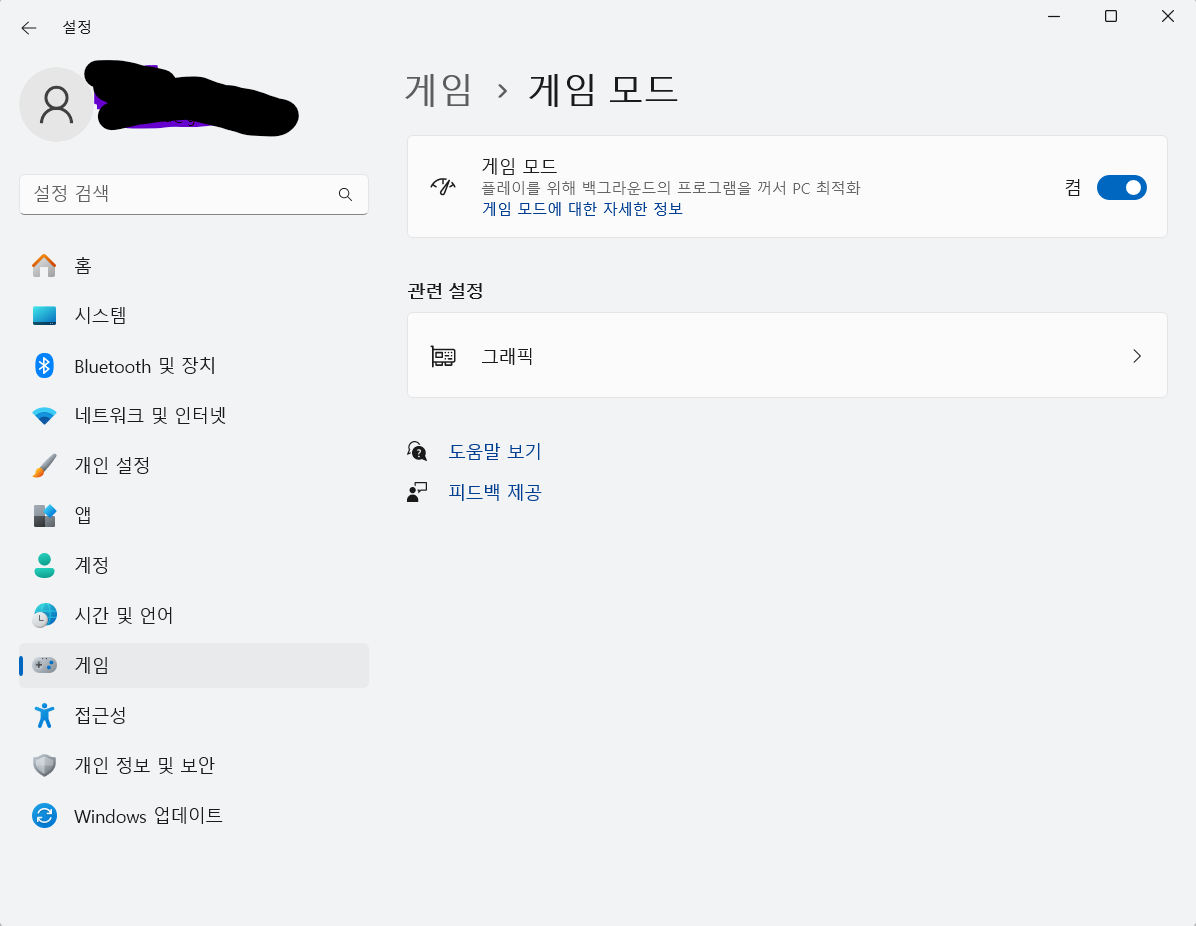The image size is (1196, 926).
Task: Click the 계정 person icon
Action: [x=44, y=565]
